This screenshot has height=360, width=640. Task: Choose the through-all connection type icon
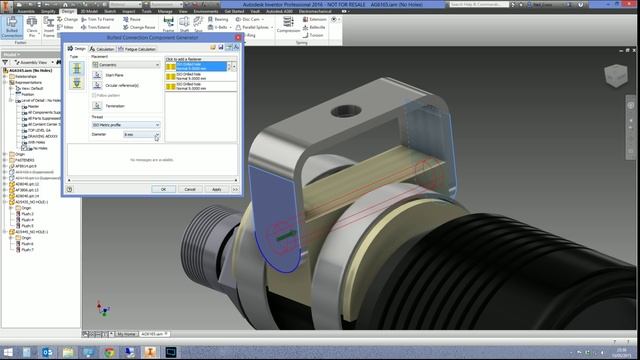[x=77, y=68]
